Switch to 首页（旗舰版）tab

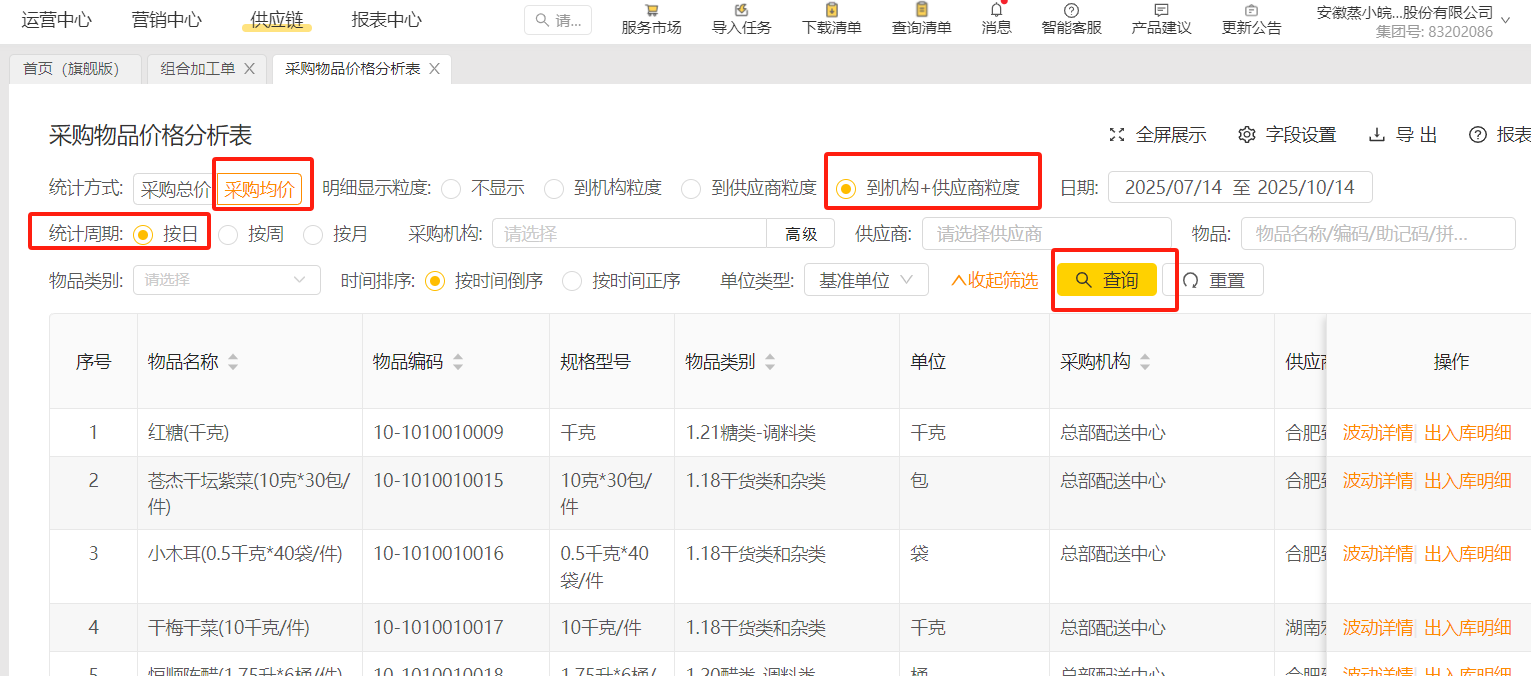71,69
